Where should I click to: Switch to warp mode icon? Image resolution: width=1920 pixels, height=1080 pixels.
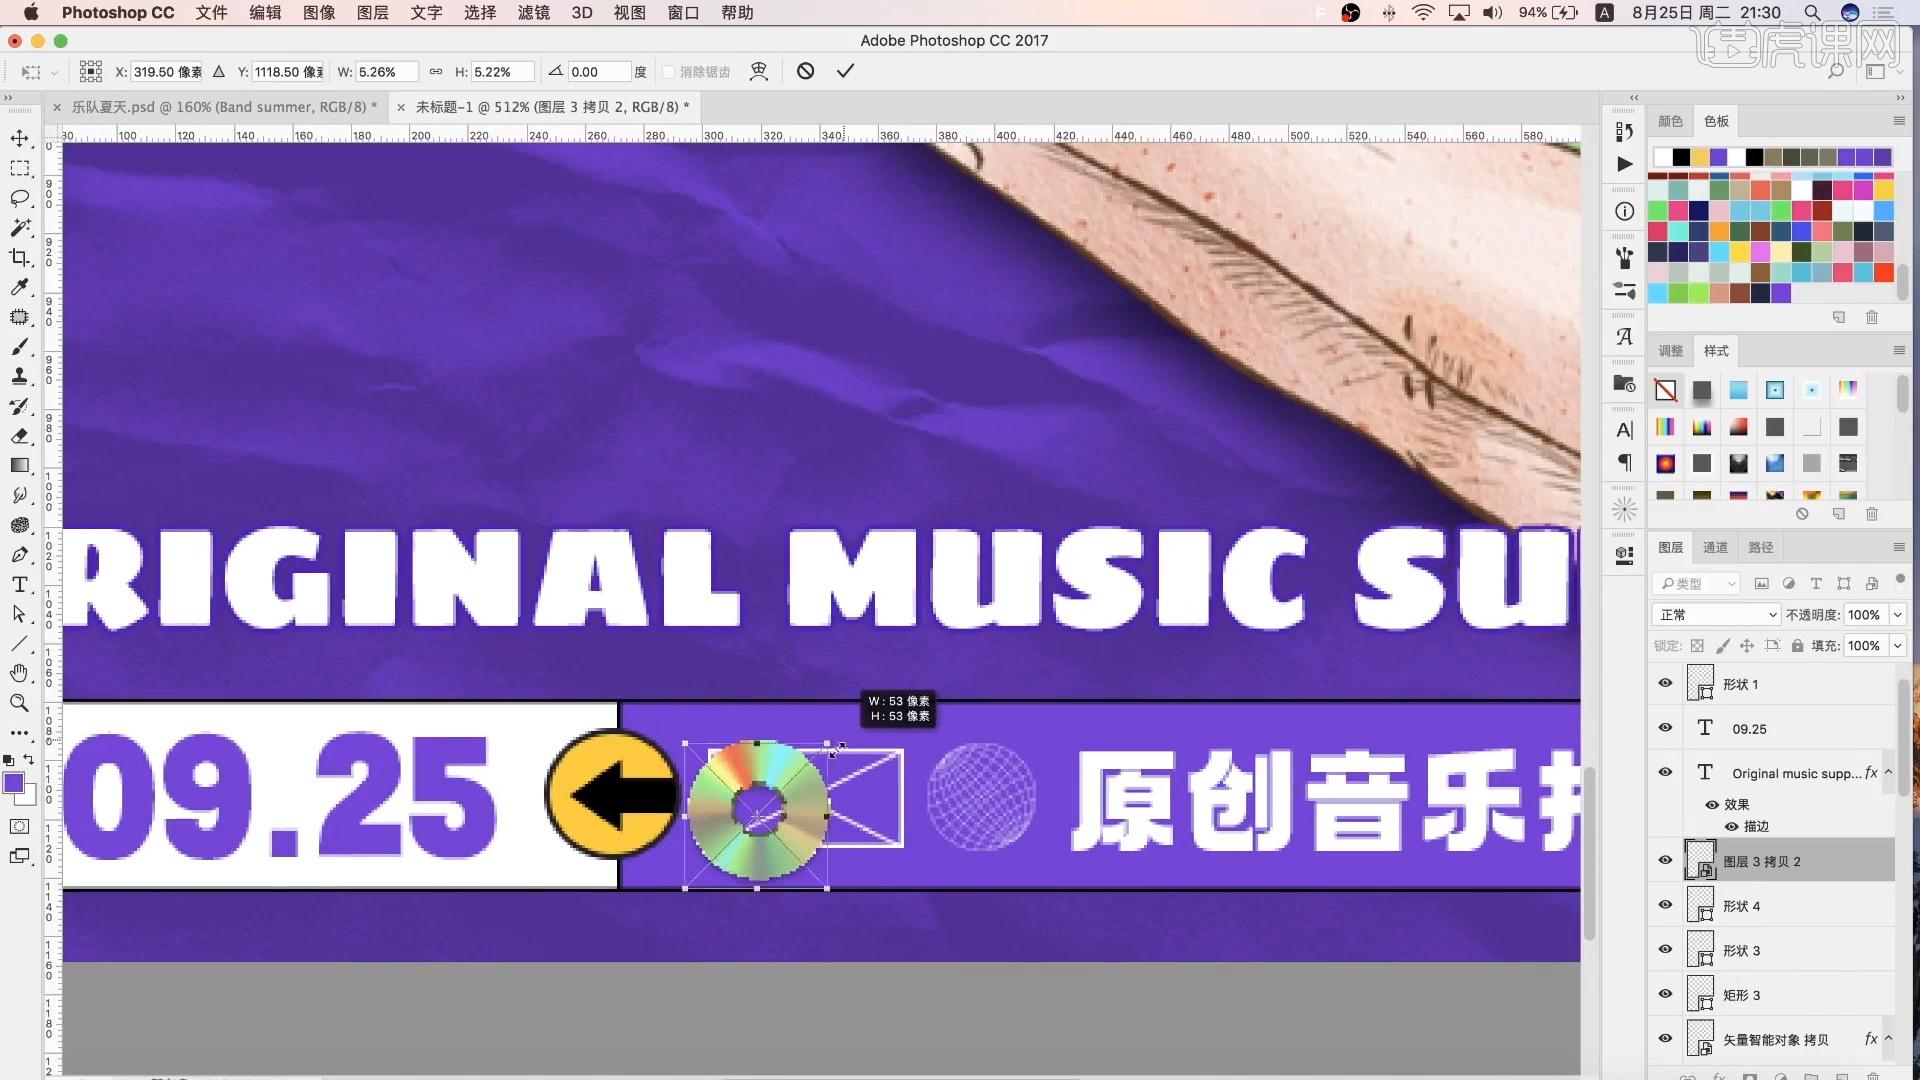point(759,71)
